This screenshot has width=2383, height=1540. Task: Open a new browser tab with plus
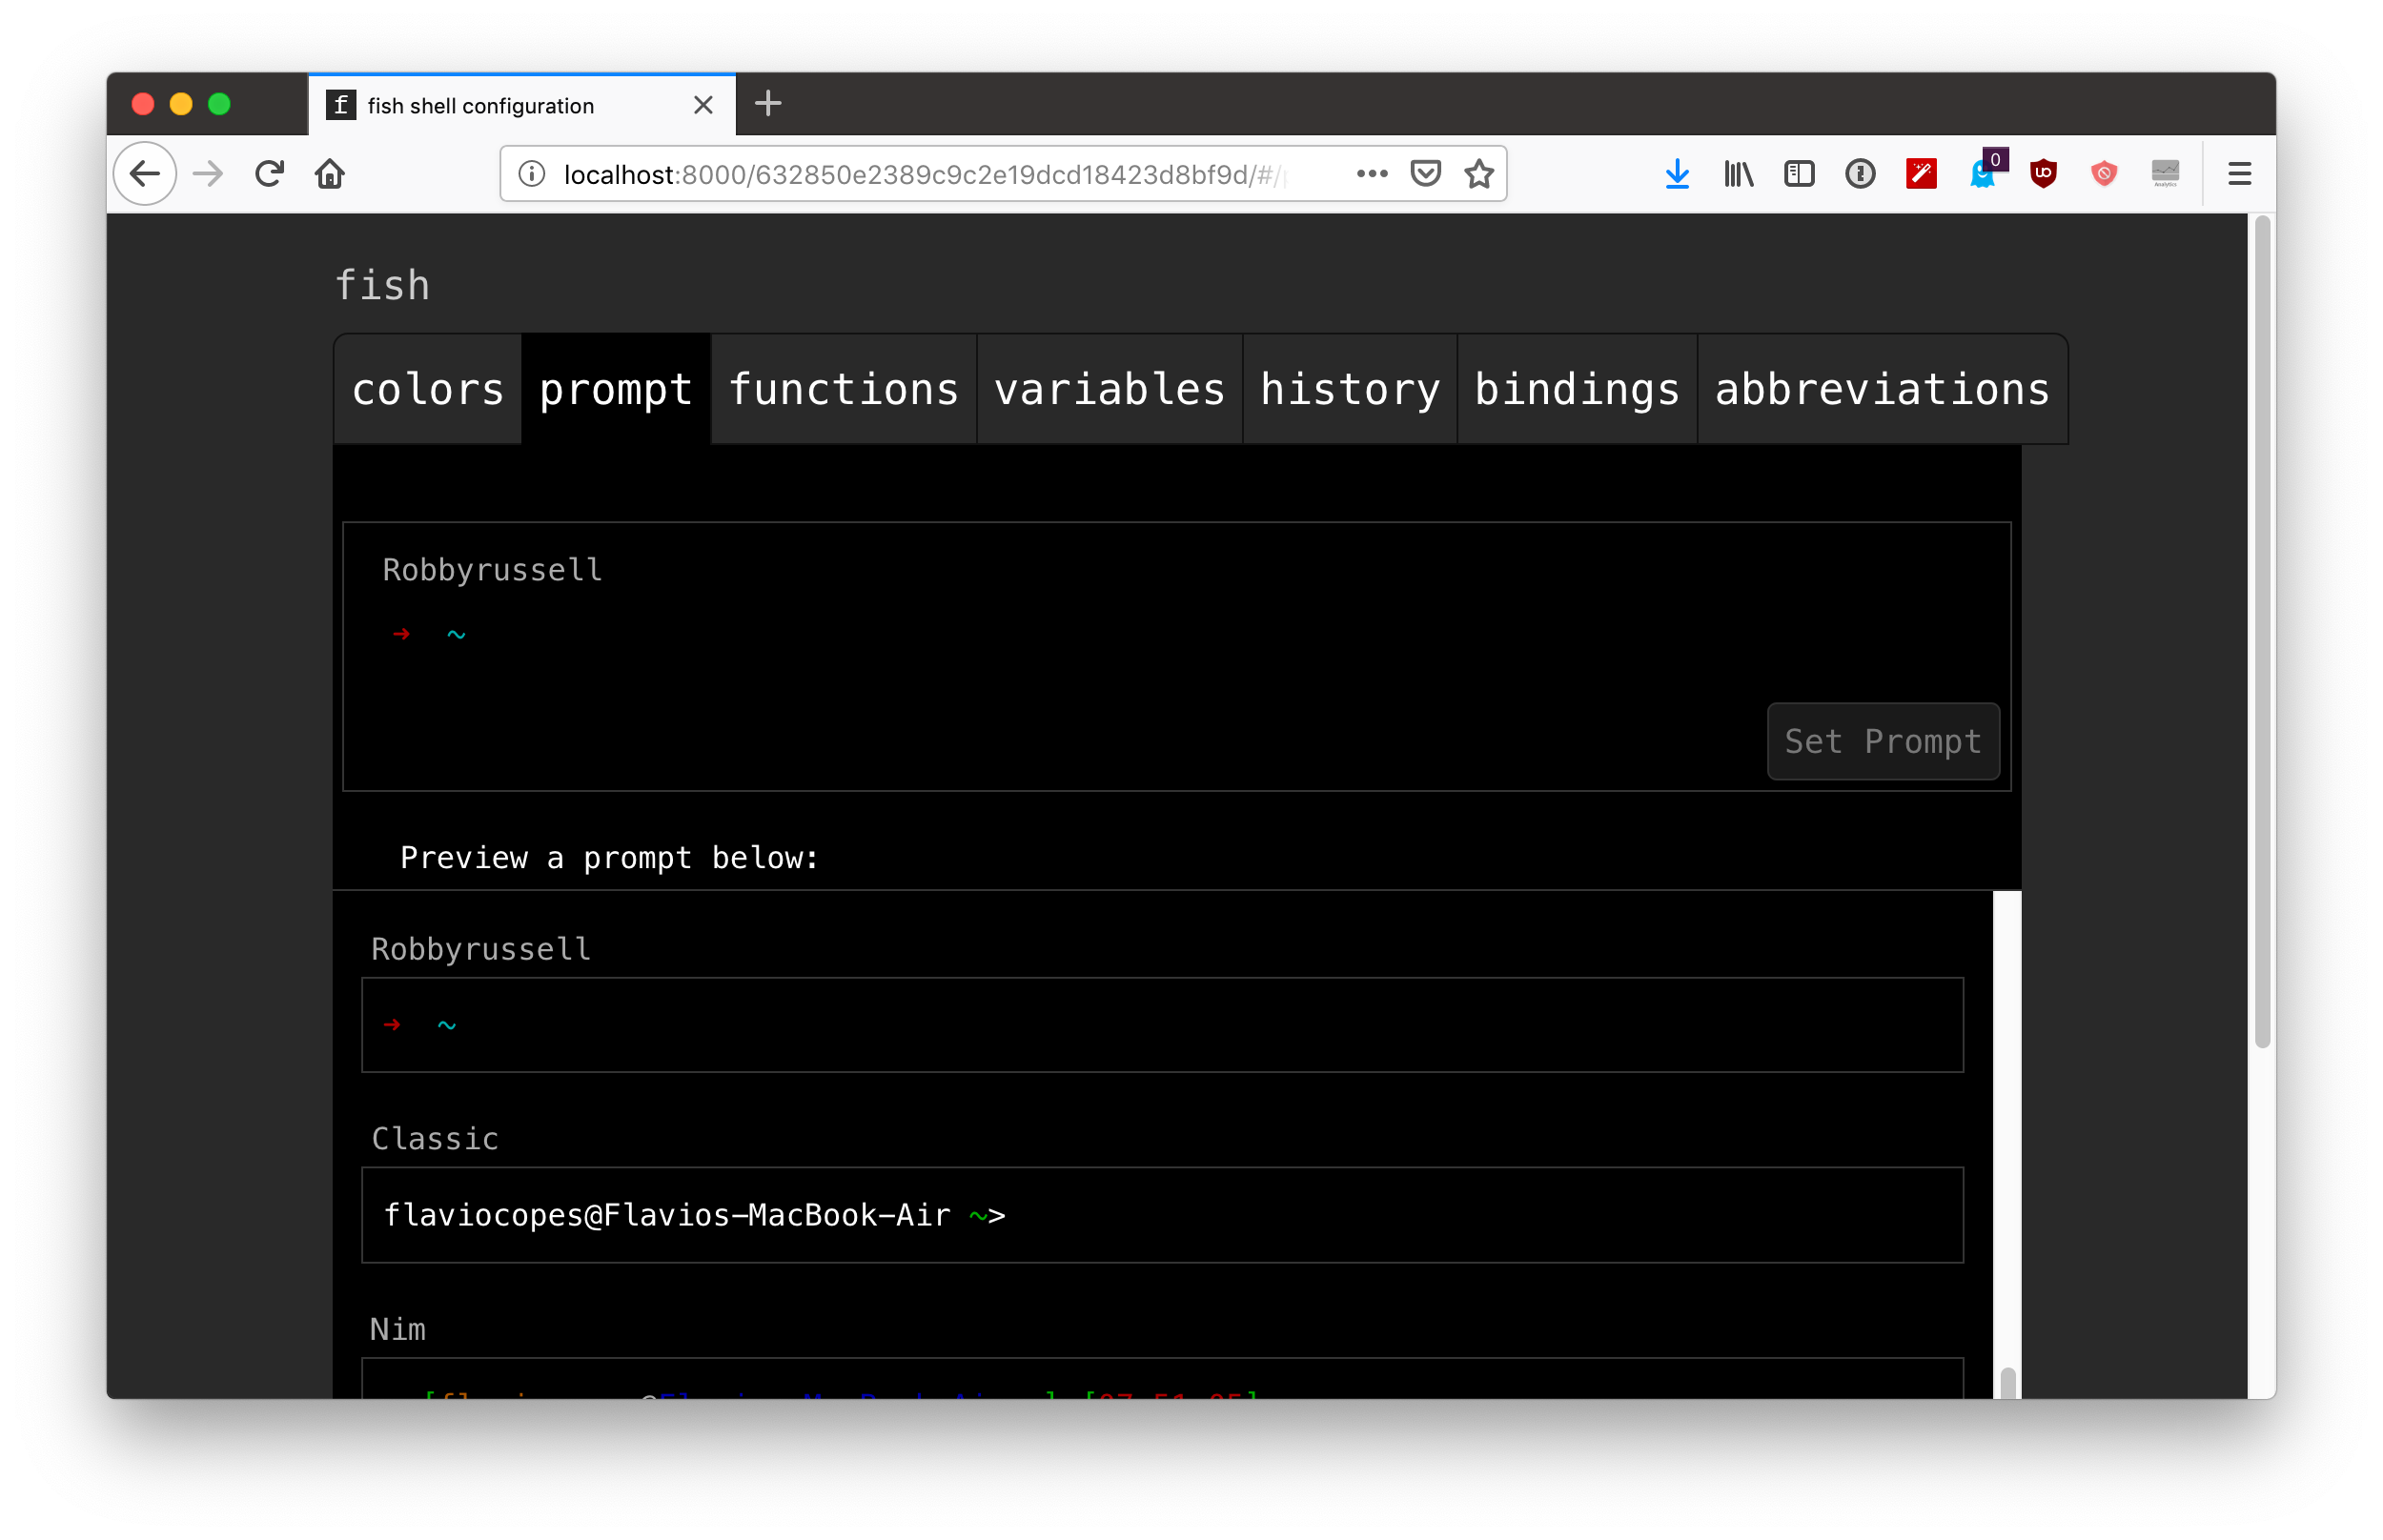pos(767,104)
